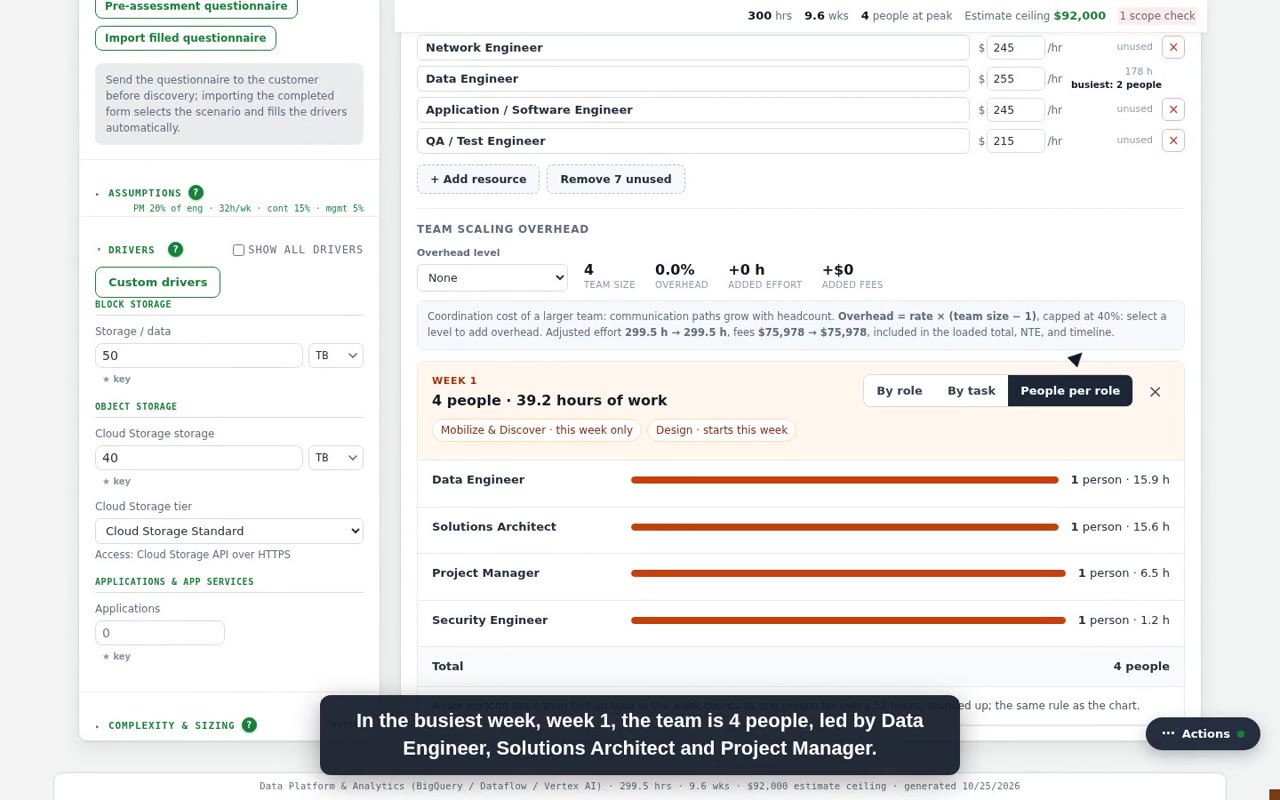Open help for Assumptions section

[x=196, y=192]
